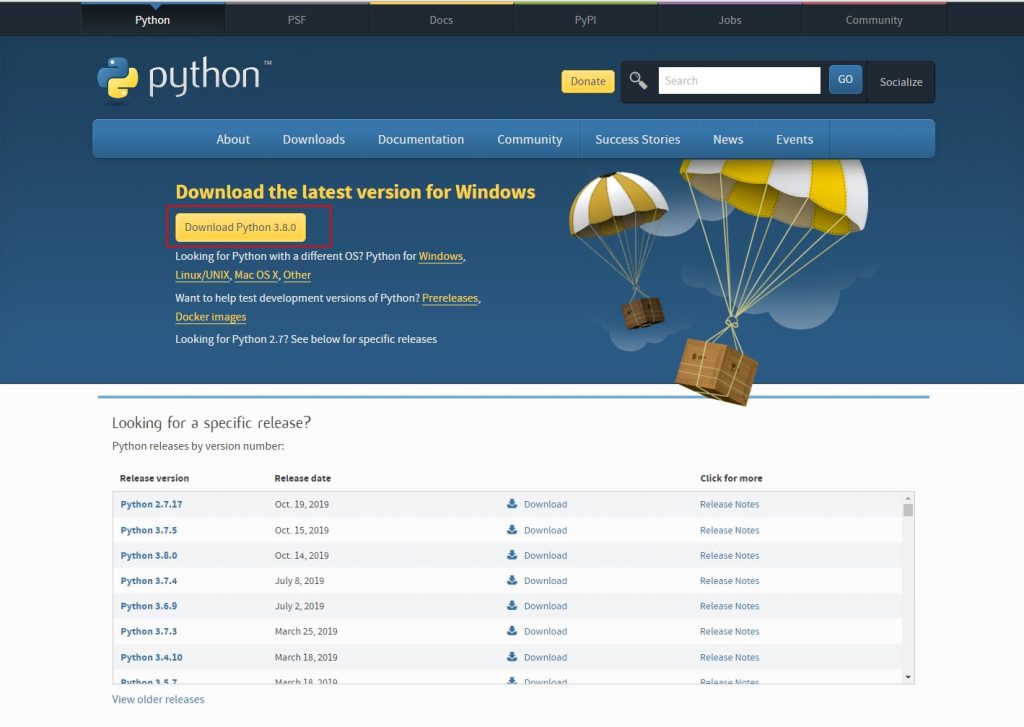Open the Success Stories menu
This screenshot has width=1024, height=727.
tap(637, 139)
